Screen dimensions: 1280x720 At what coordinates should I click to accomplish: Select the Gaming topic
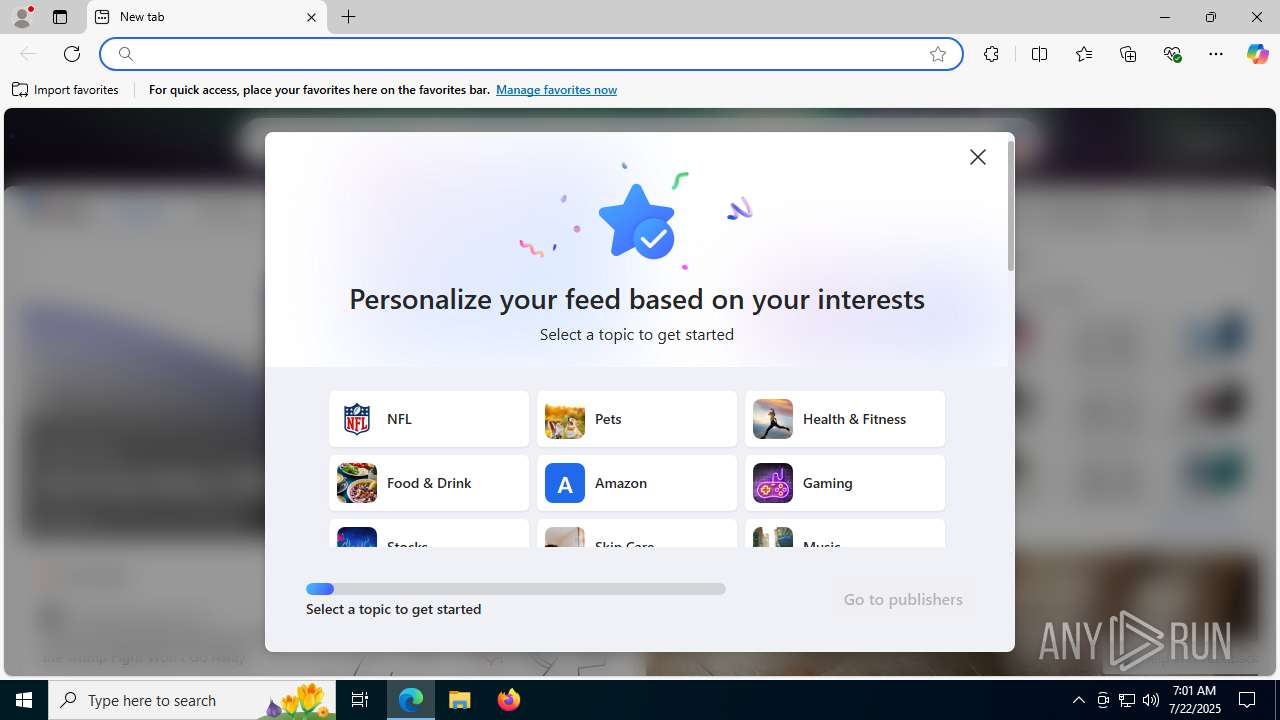coord(845,483)
